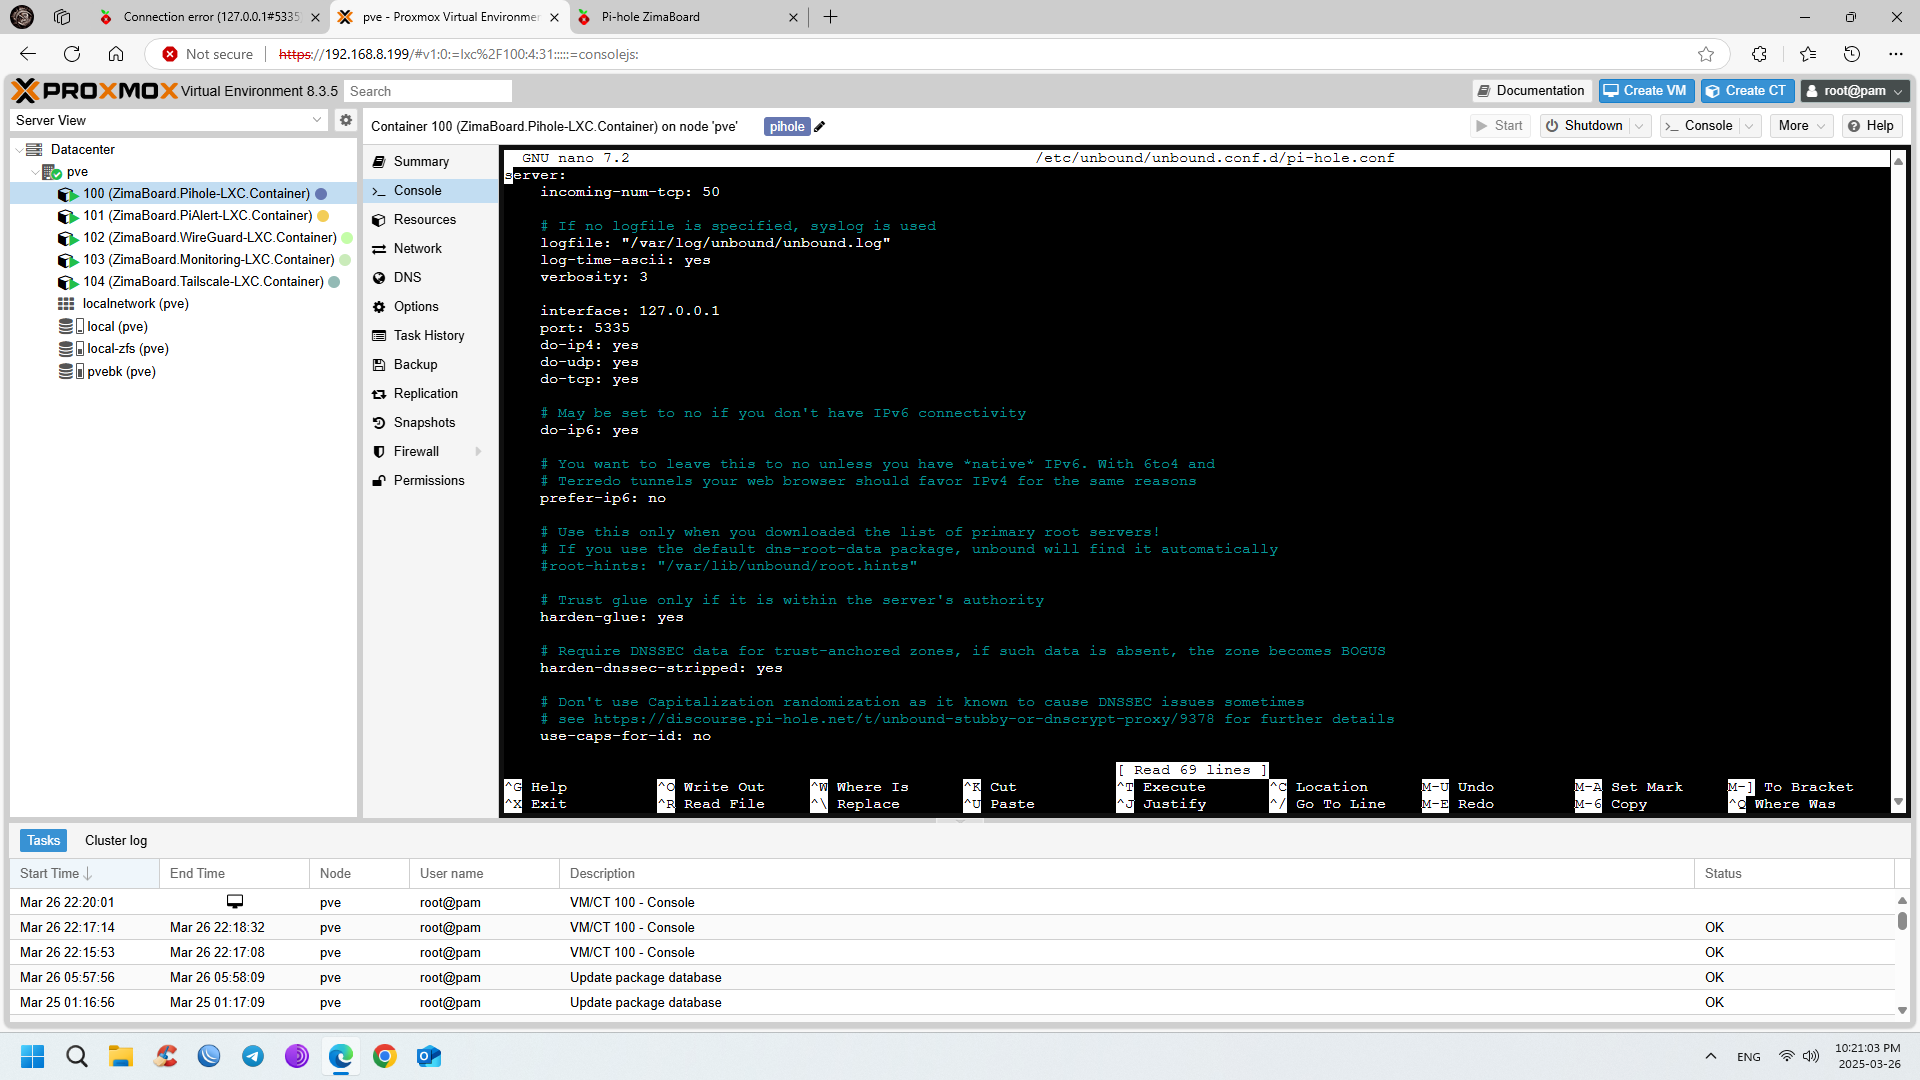Click the pencil icon to edit pihole tag
This screenshot has height=1080, width=1920.
(x=820, y=127)
